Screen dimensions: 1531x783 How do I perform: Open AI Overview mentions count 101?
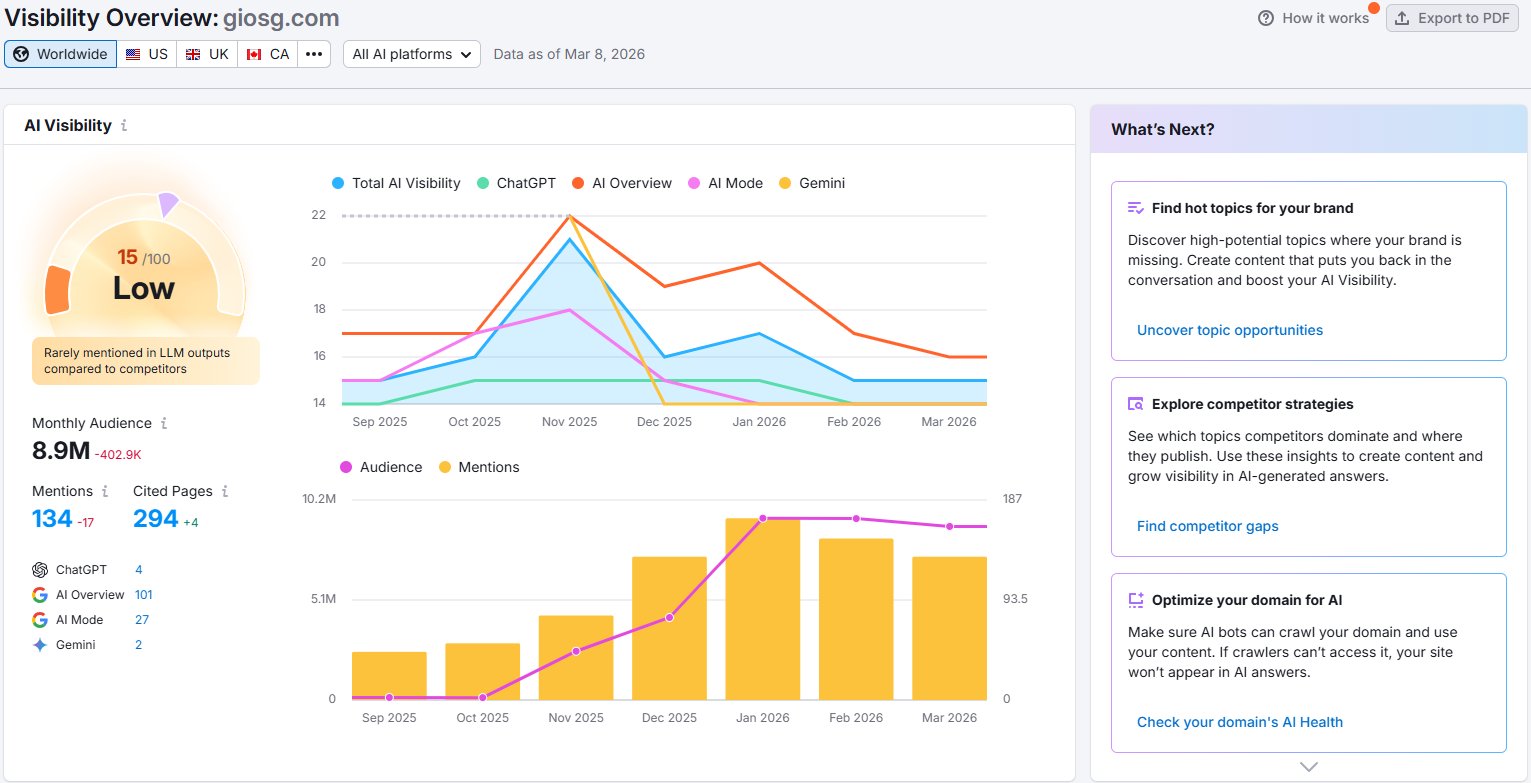pyautogui.click(x=144, y=595)
